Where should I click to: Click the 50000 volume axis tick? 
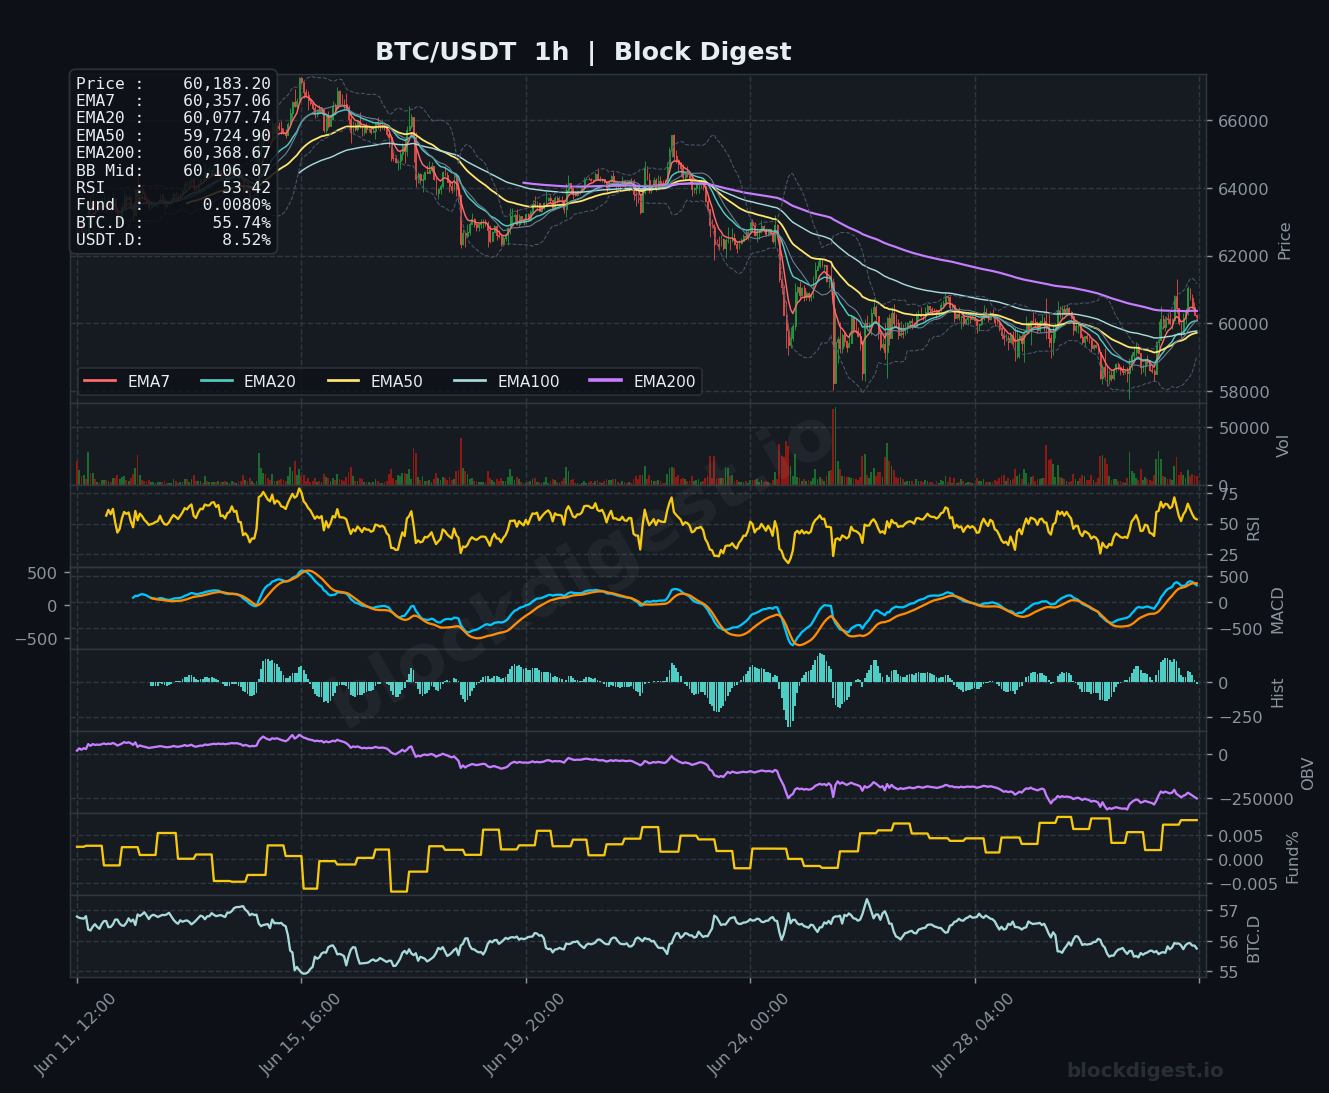coord(1241,429)
